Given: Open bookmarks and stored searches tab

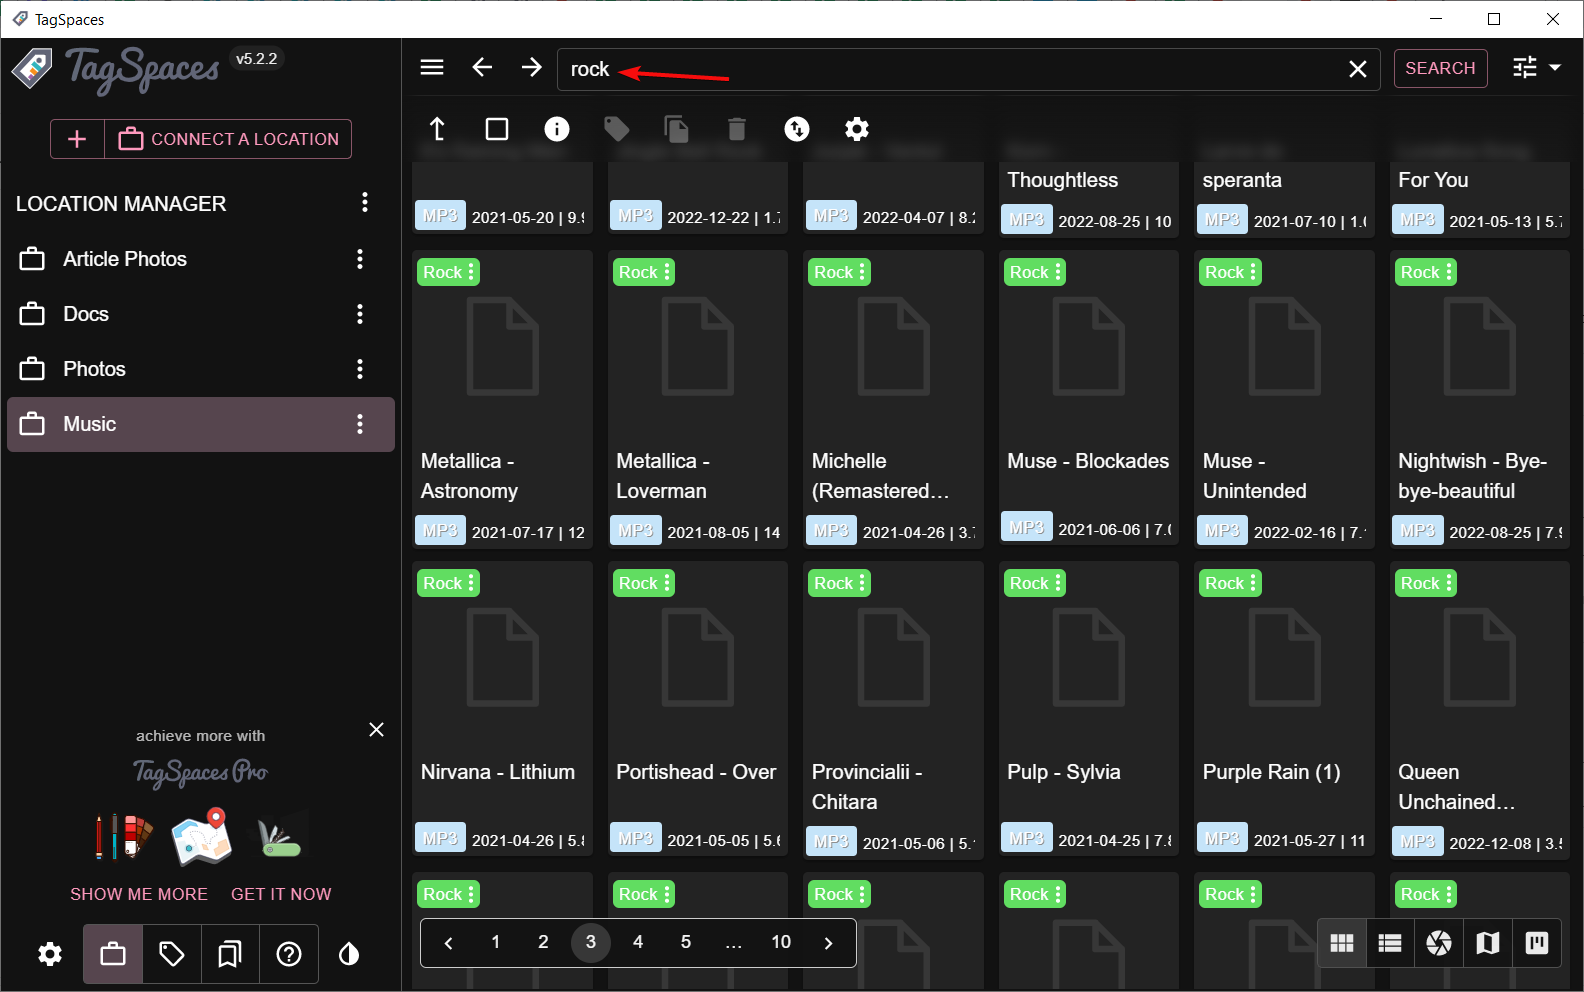Looking at the screenshot, I should pos(230,954).
